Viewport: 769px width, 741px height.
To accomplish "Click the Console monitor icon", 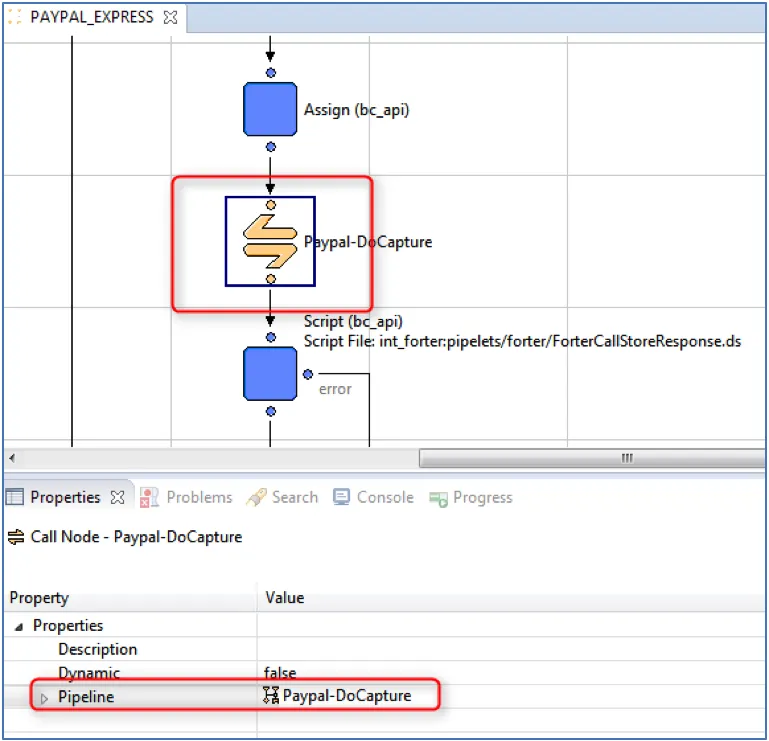I will coord(341,497).
